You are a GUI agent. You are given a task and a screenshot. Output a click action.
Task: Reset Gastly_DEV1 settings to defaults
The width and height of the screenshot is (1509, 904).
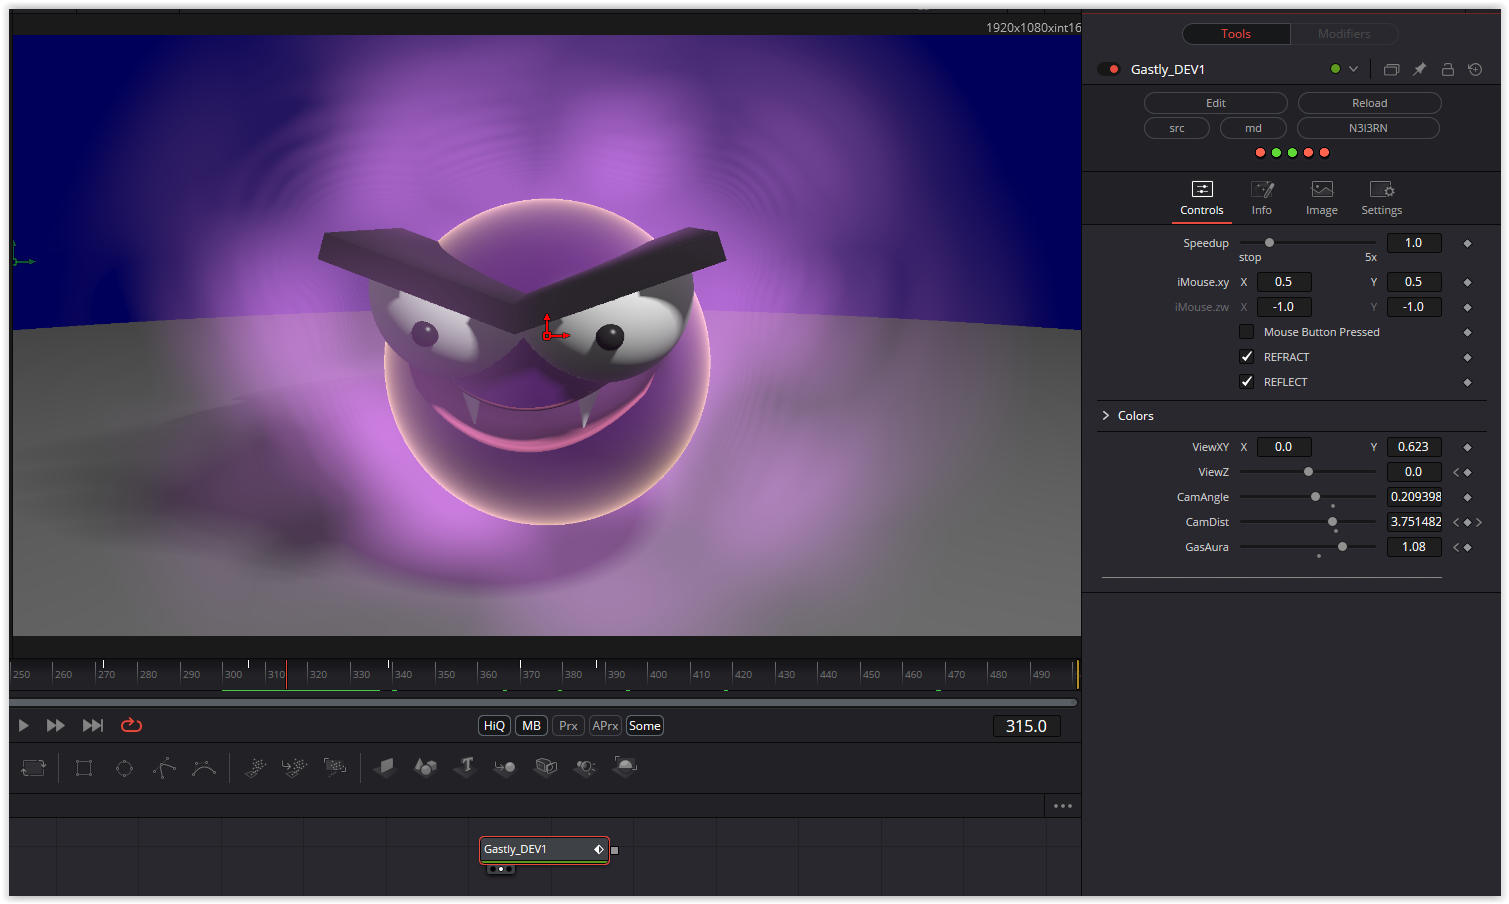(x=1475, y=69)
